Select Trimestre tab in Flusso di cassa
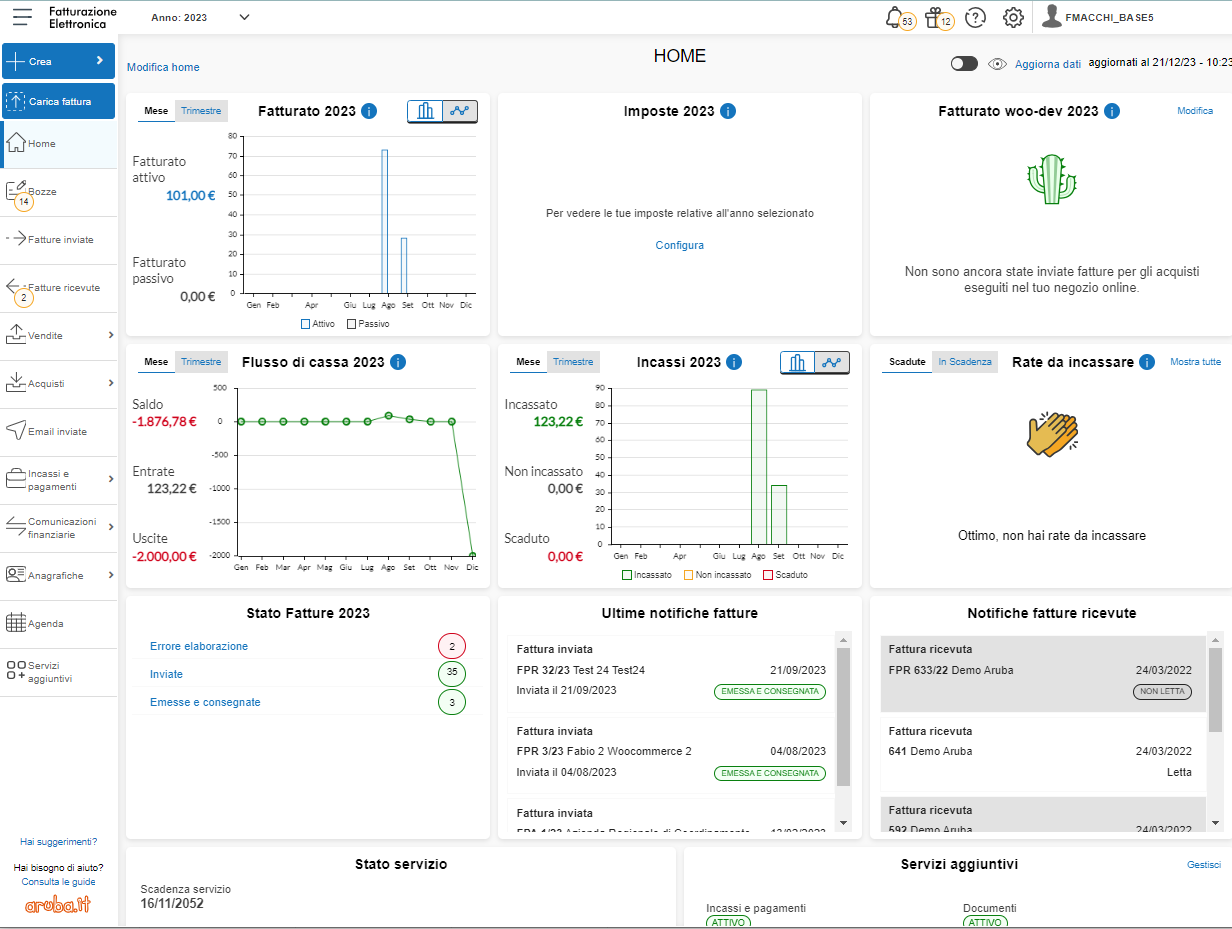 [x=201, y=362]
